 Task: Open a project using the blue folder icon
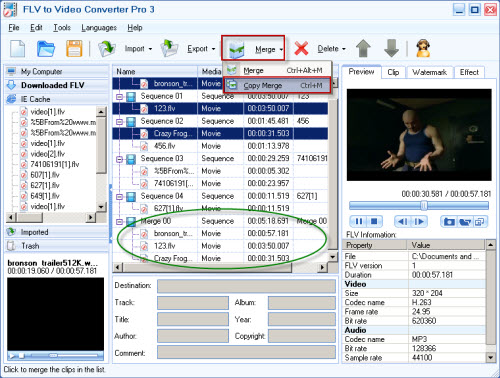[x=46, y=49]
